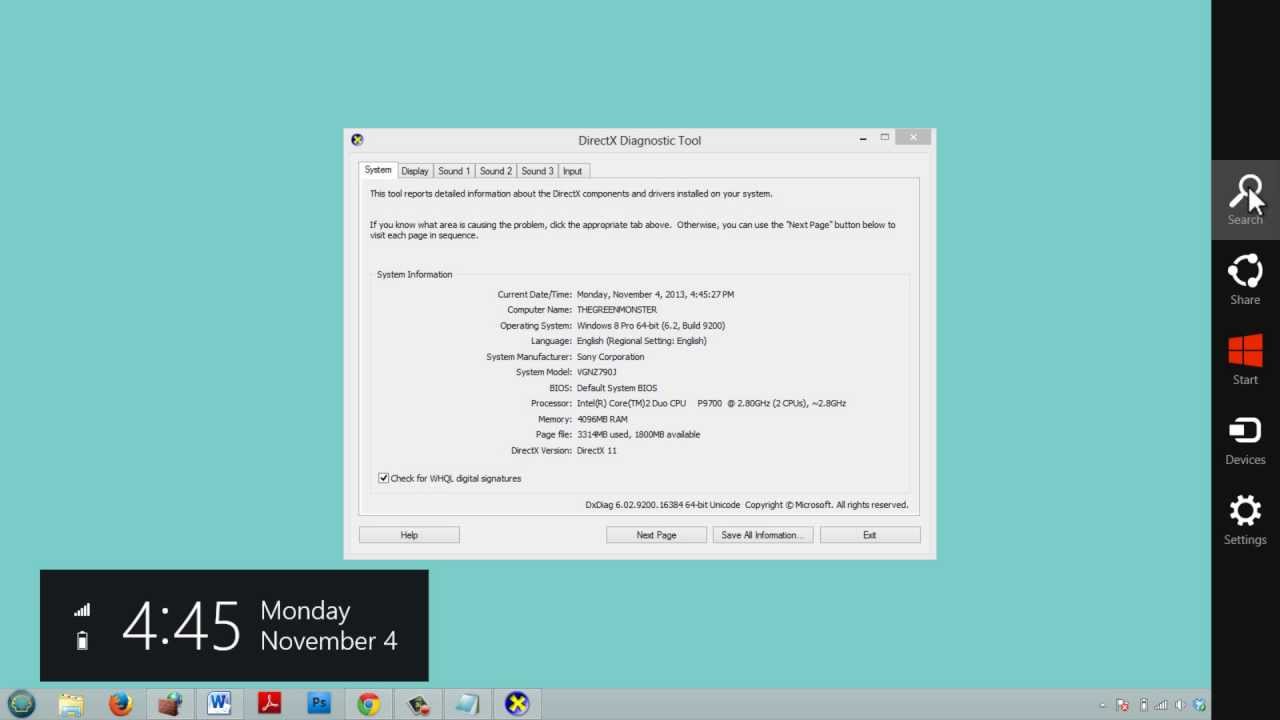Open the Devices charm

coord(1245,440)
